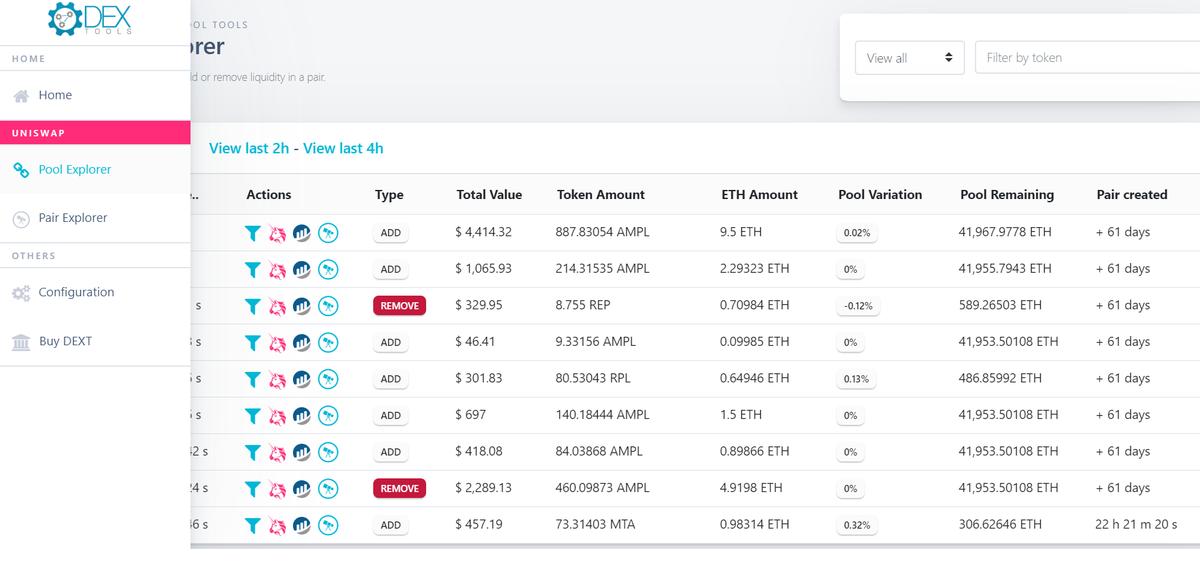Select the 589.26503 ETH pool remaining
Viewport: 1200px width, 573px height.
(1000, 305)
